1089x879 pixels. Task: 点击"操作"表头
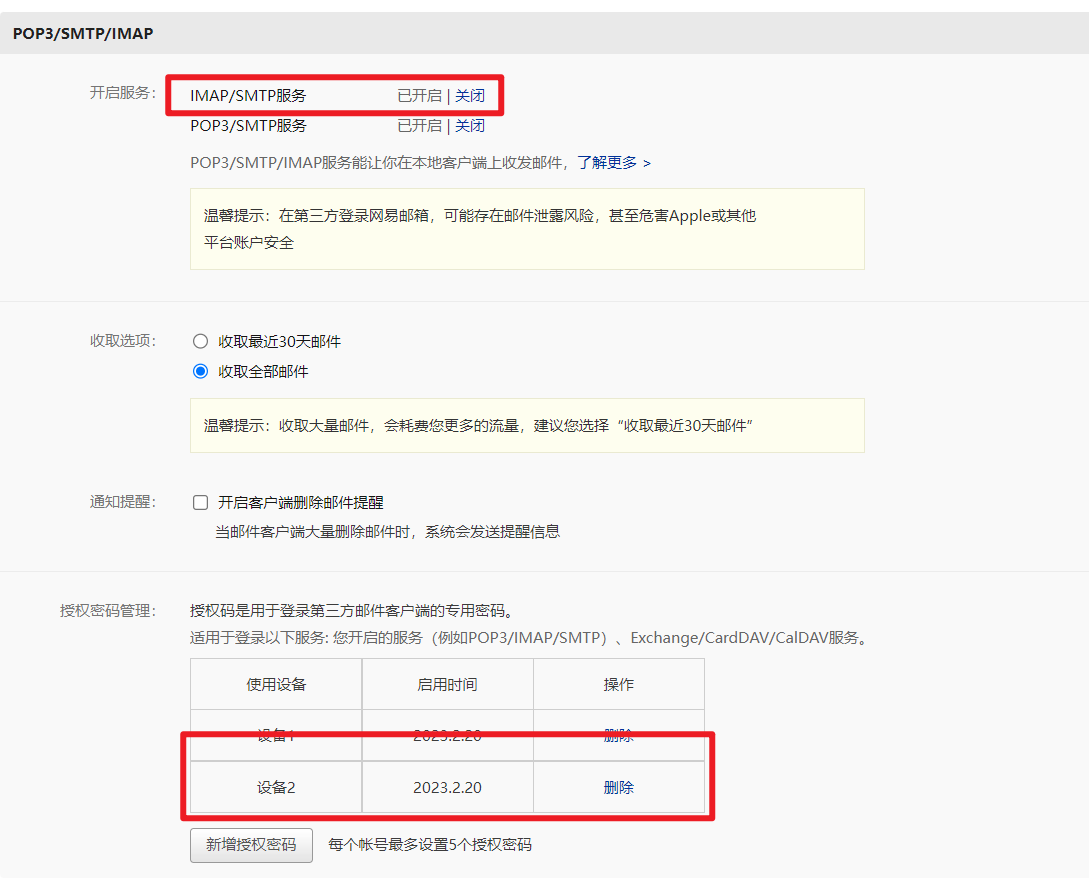(x=619, y=684)
